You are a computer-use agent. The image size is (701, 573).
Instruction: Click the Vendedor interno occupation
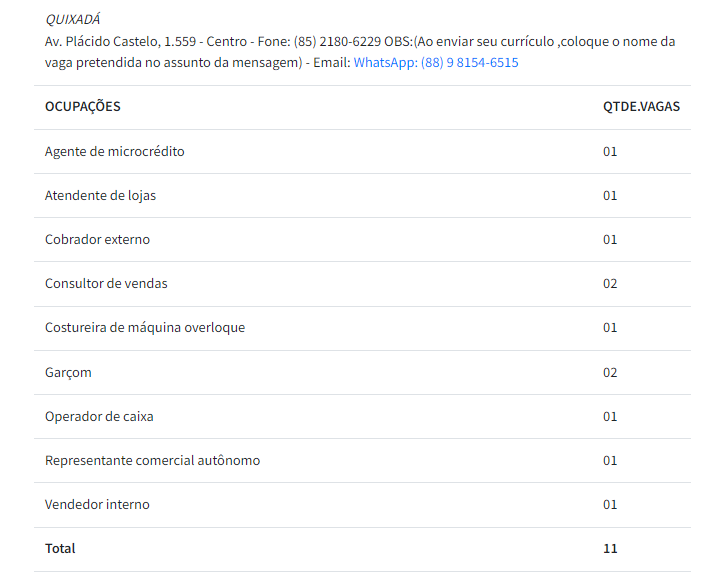click(97, 505)
